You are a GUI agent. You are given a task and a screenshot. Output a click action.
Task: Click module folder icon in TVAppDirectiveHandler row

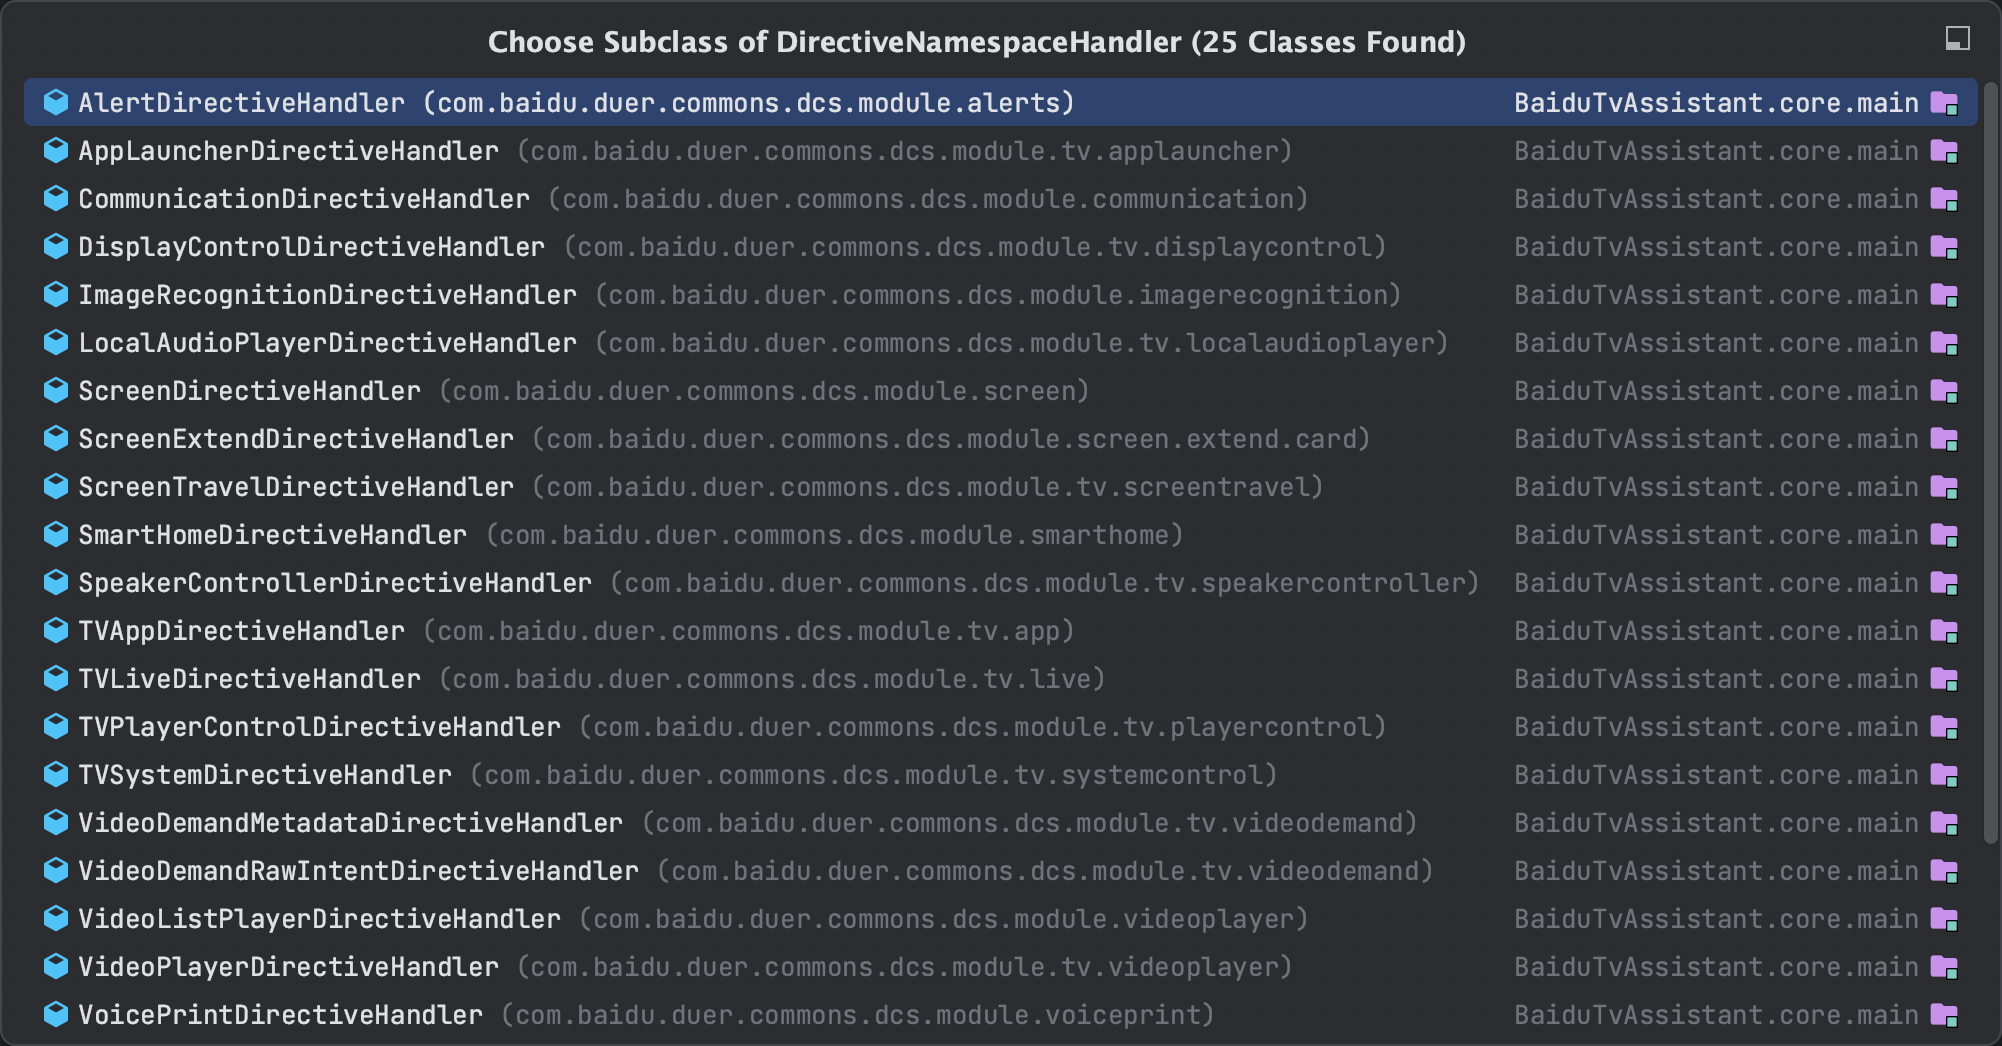tap(1944, 631)
